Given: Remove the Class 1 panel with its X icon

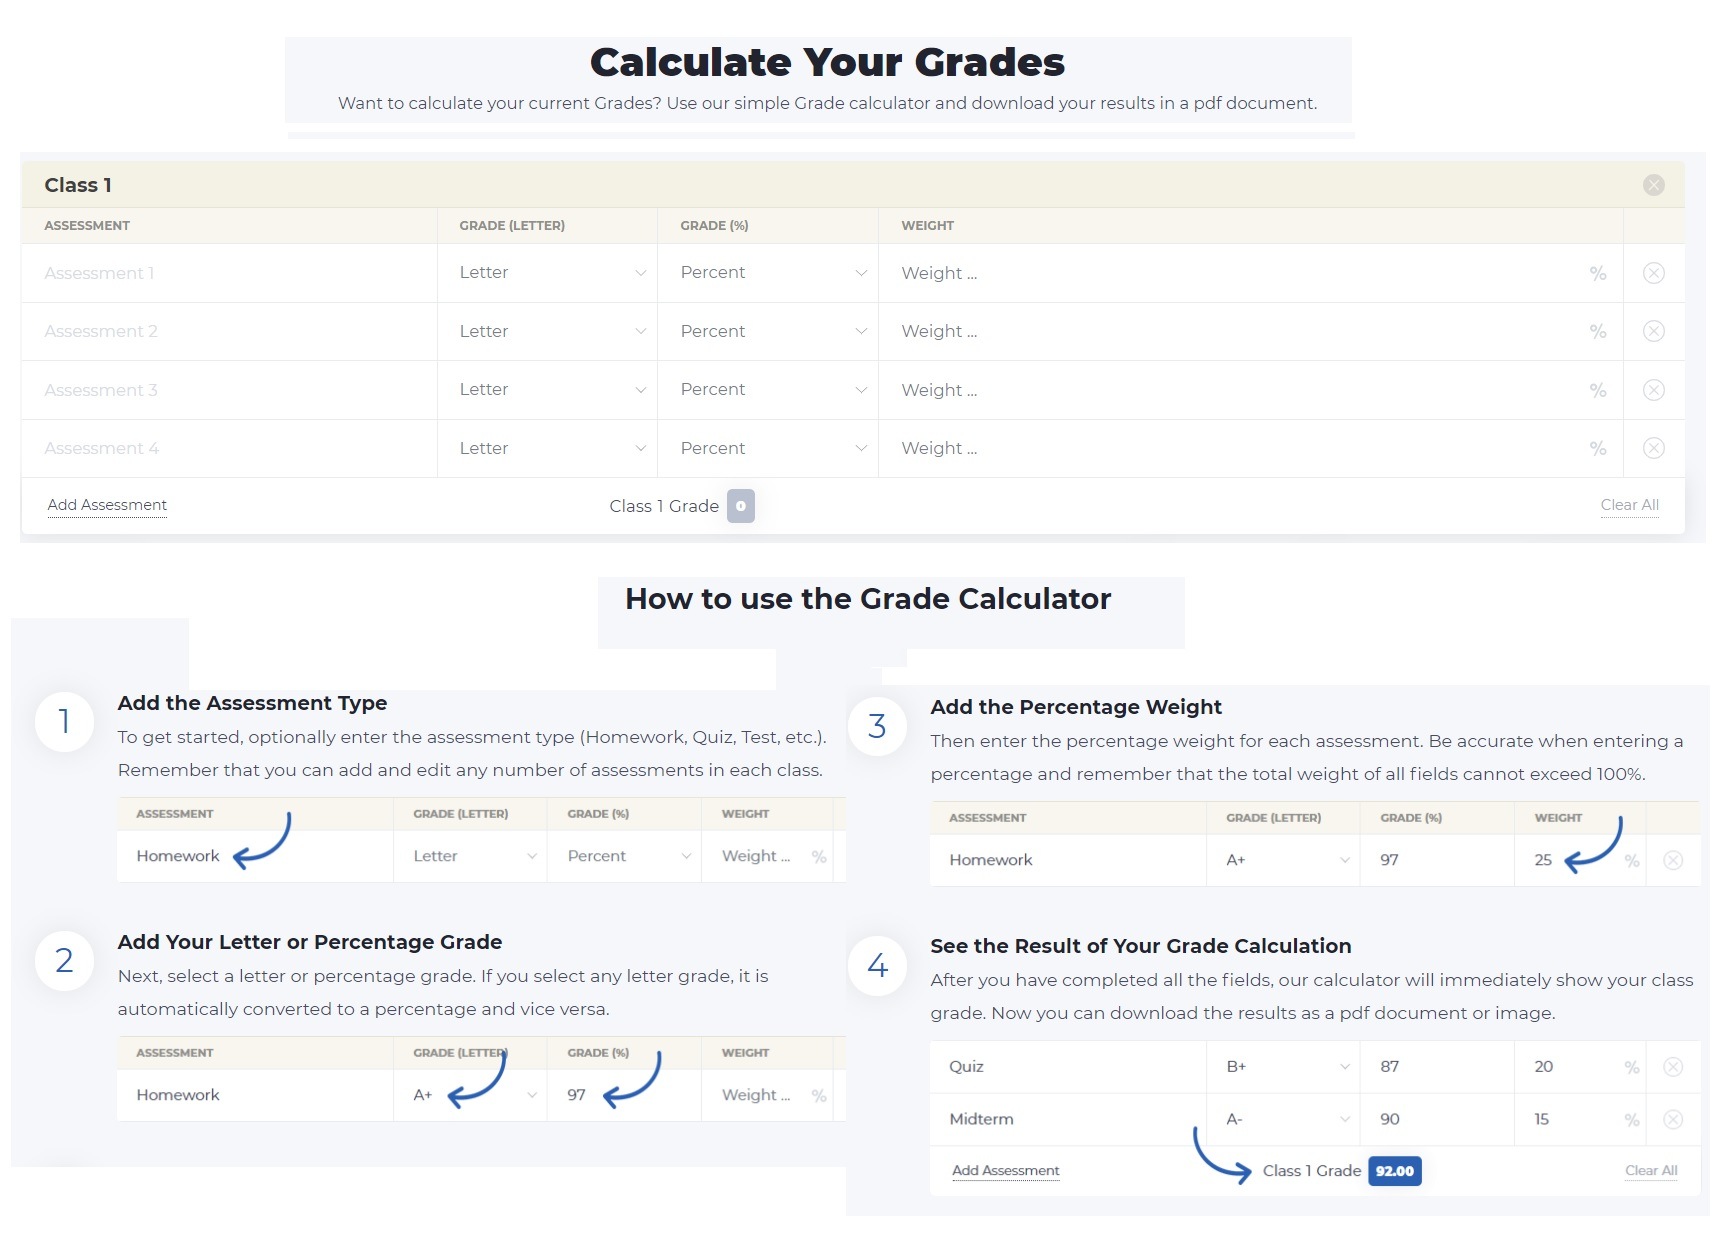Looking at the screenshot, I should coord(1653,185).
